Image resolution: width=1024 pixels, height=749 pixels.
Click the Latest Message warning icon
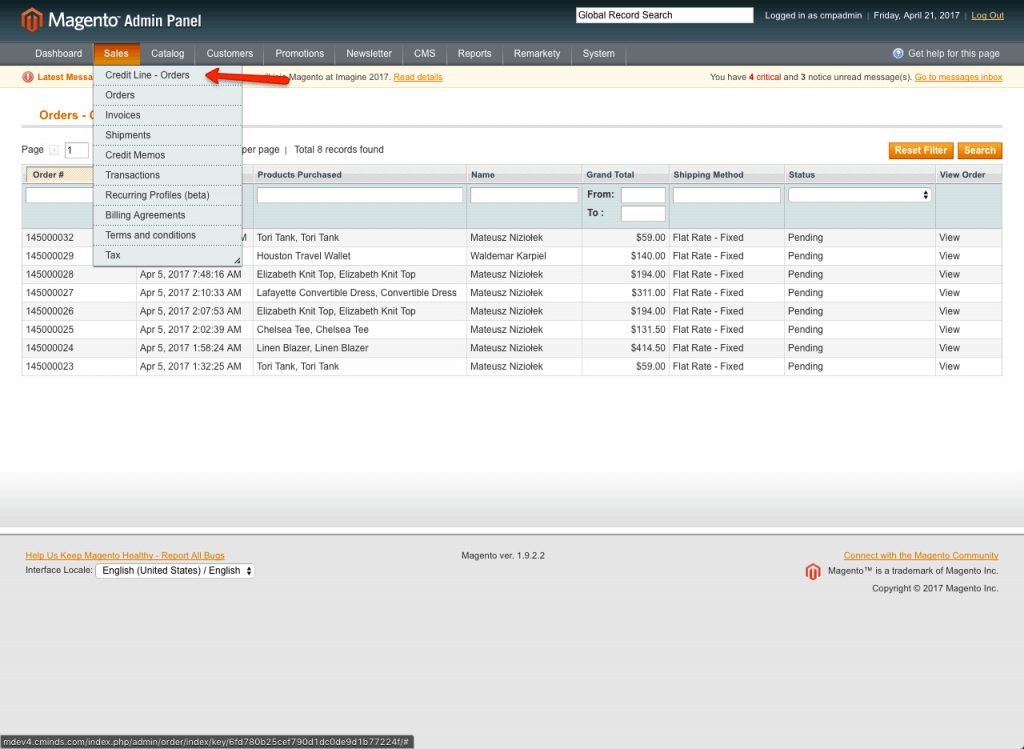pyautogui.click(x=29, y=77)
